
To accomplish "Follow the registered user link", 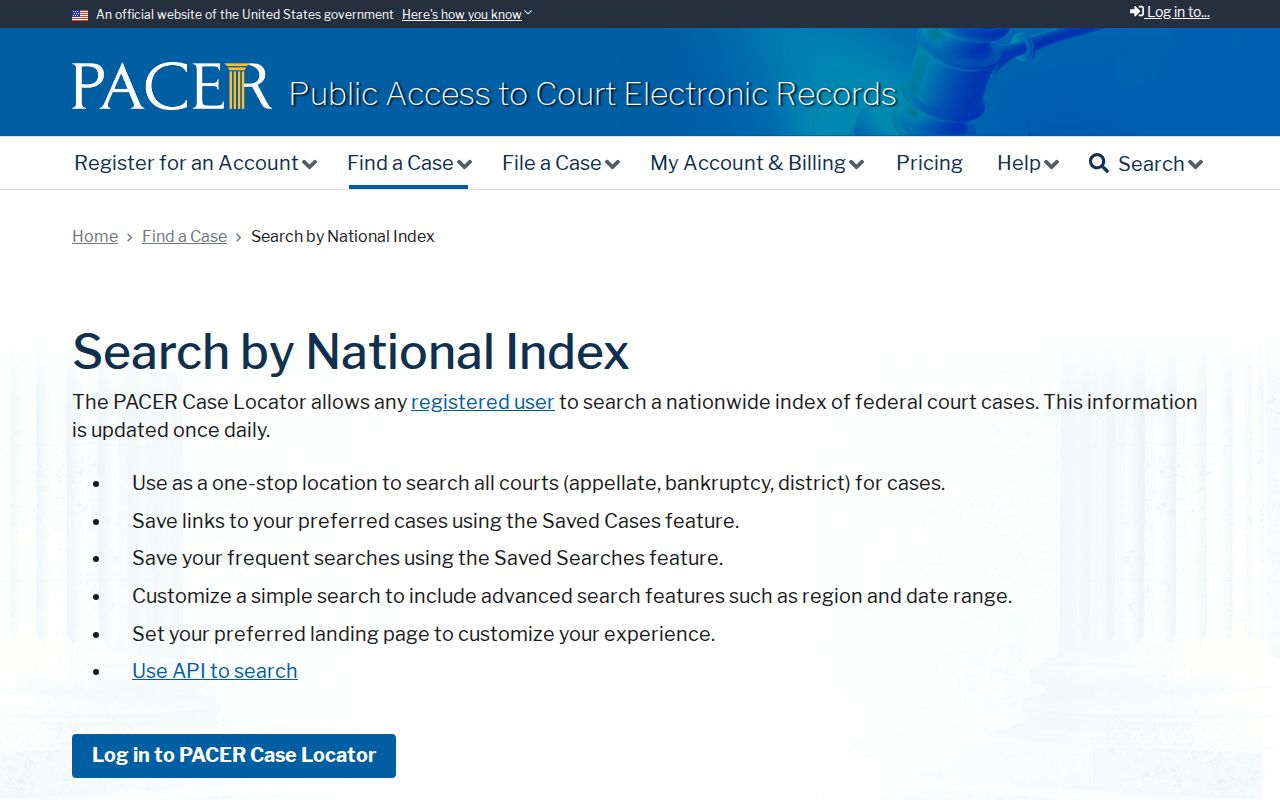I will pyautogui.click(x=482, y=402).
